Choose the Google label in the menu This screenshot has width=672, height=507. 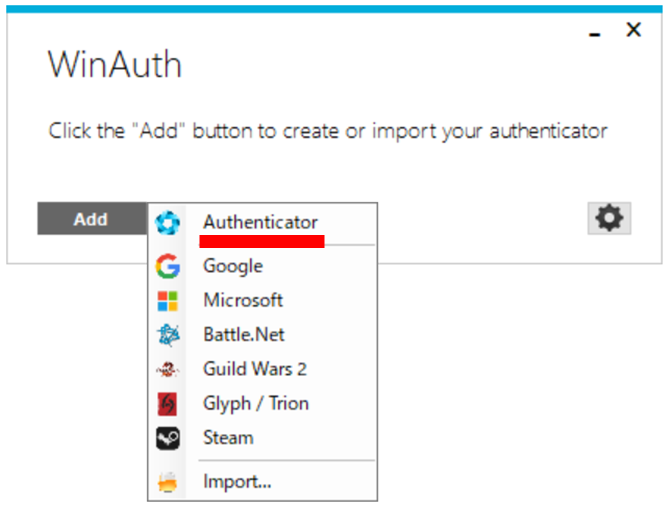[233, 266]
